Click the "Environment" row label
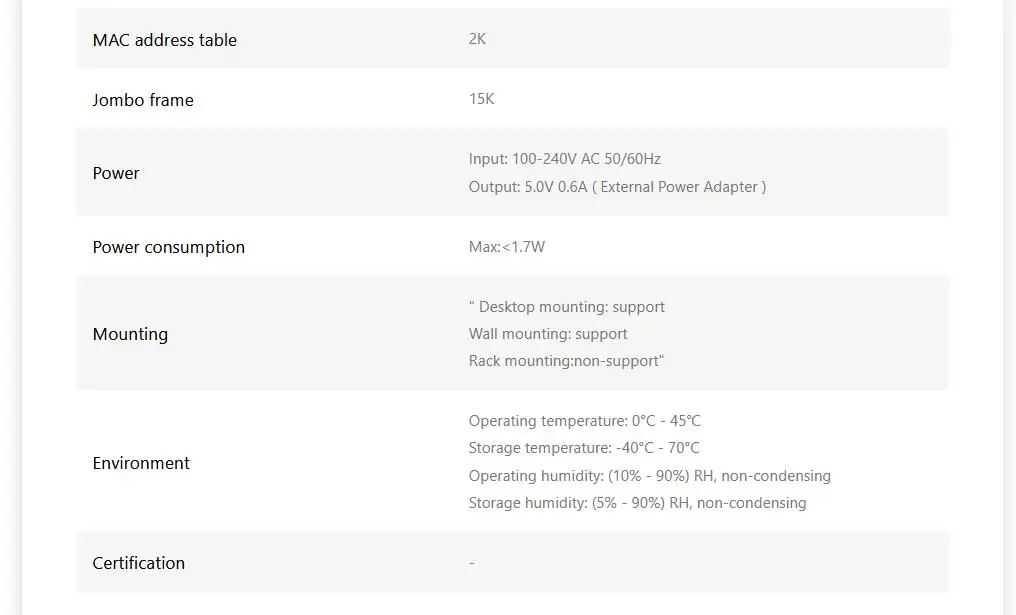Image resolution: width=1016 pixels, height=615 pixels. click(x=141, y=463)
